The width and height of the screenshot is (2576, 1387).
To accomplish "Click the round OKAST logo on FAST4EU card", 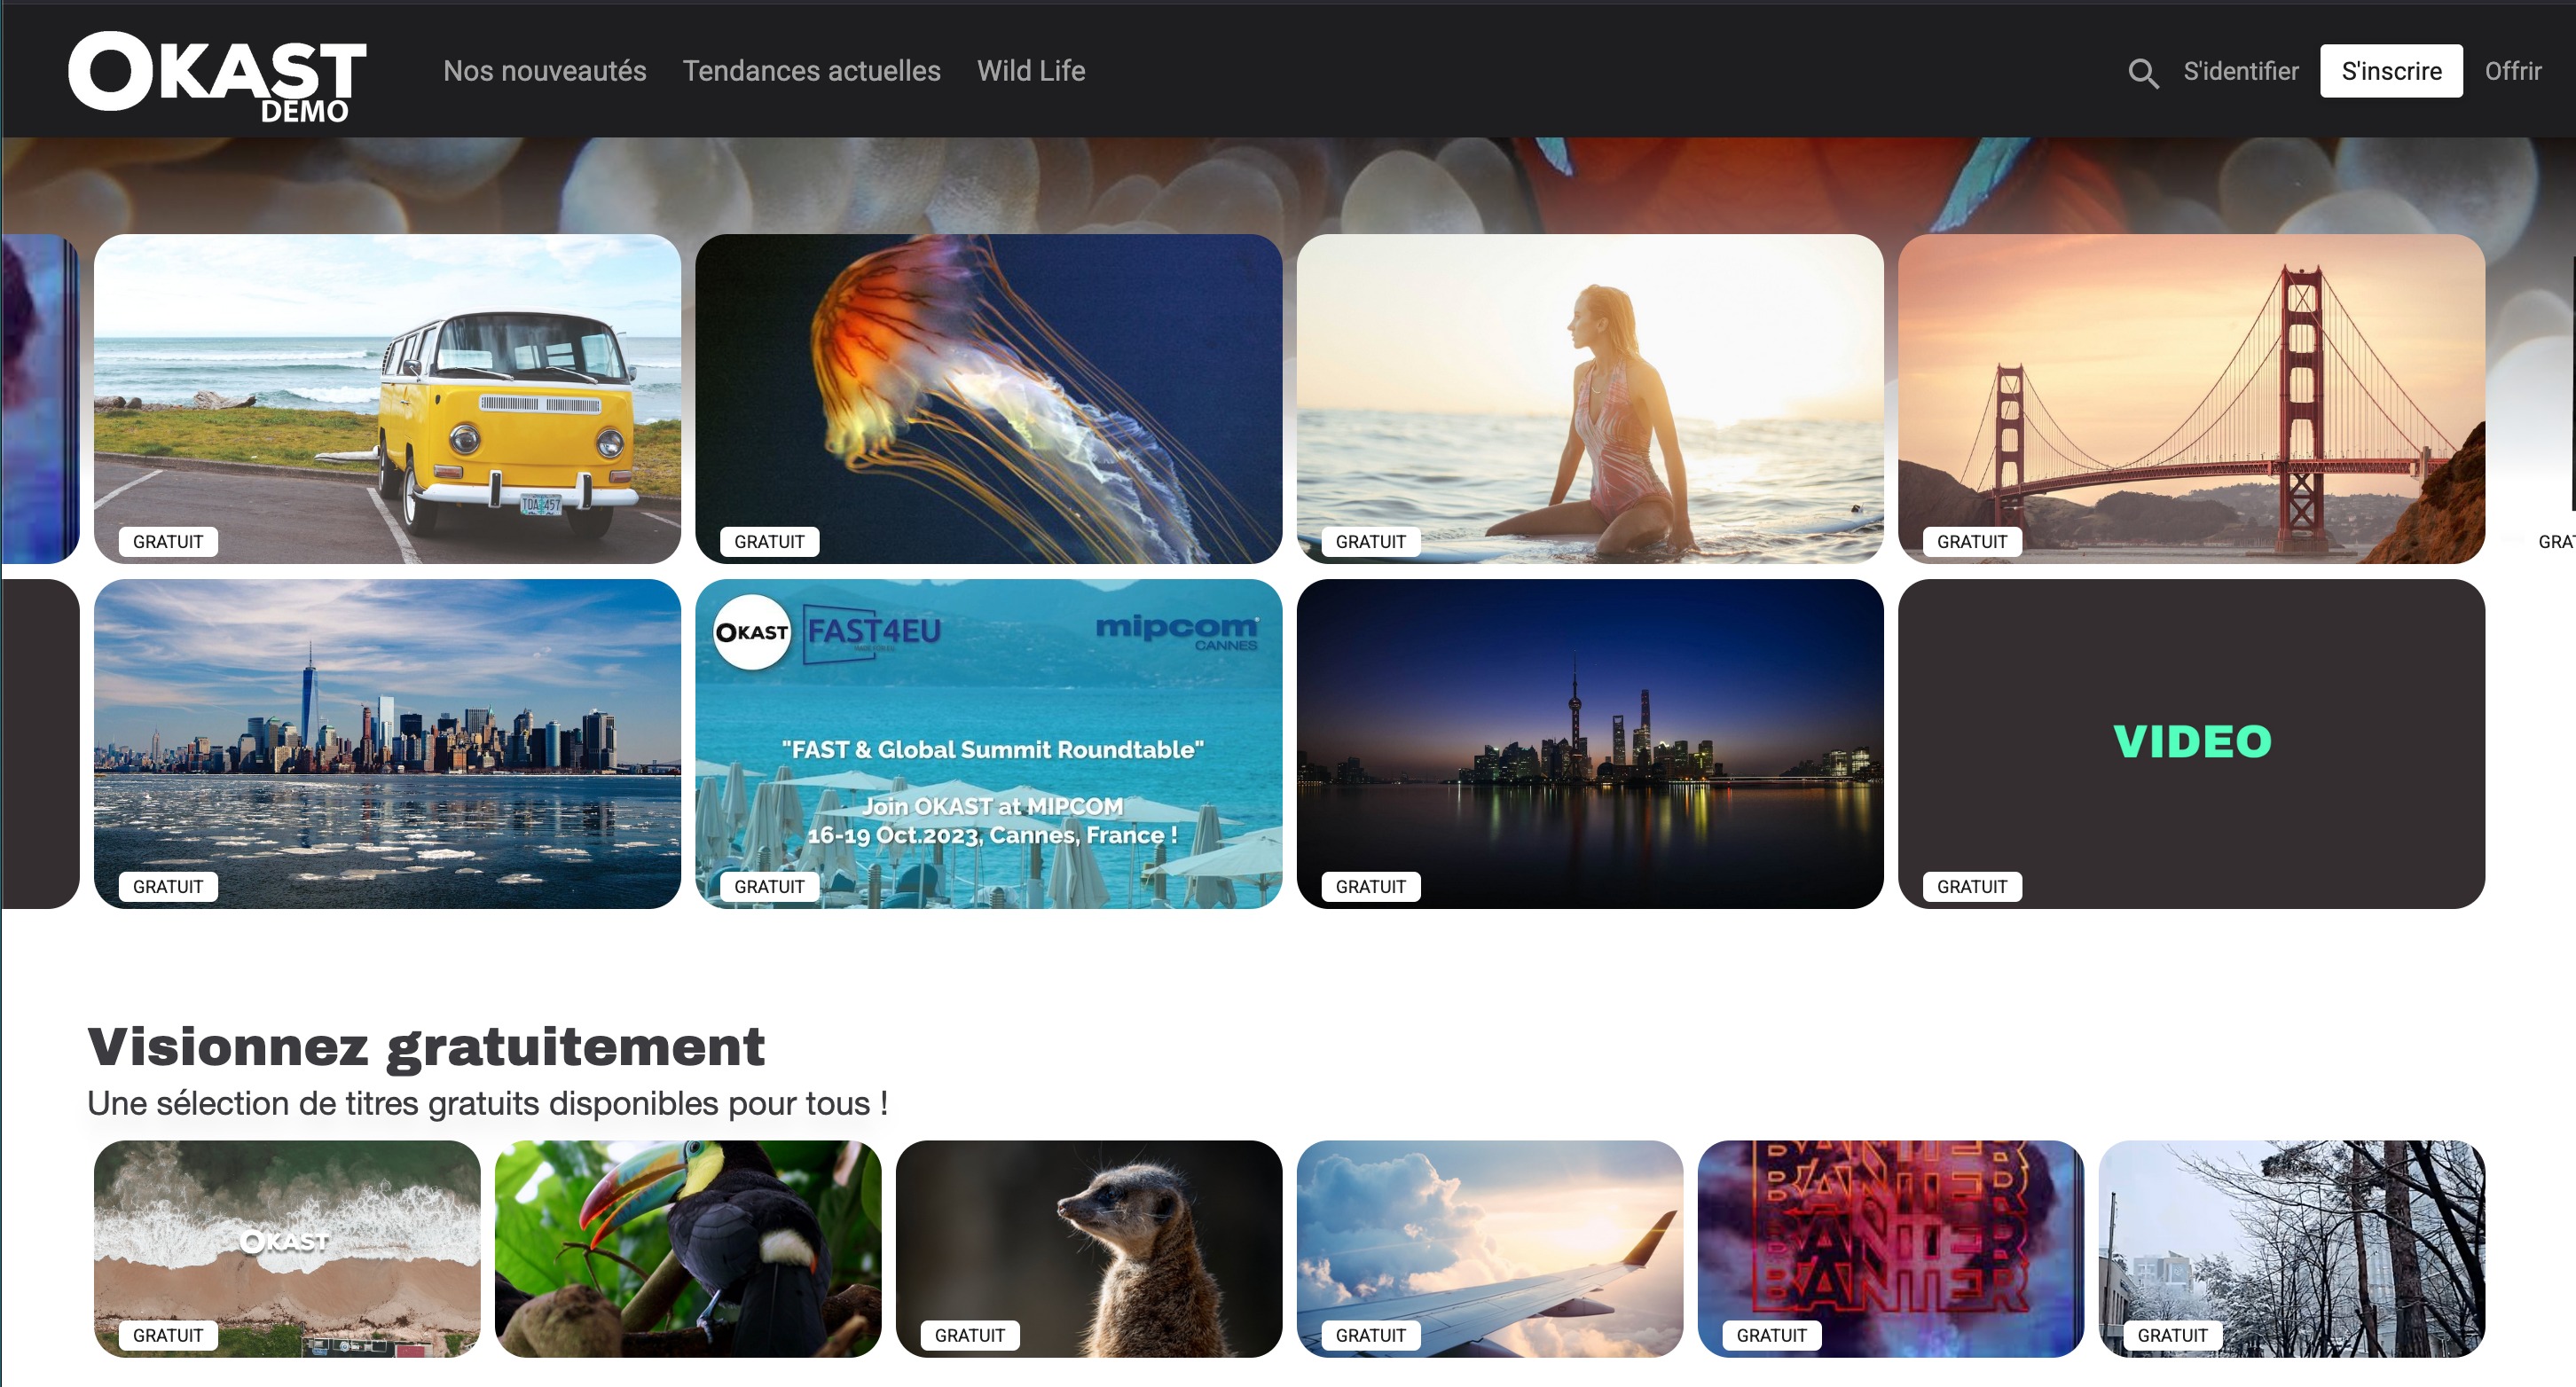I will pyautogui.click(x=752, y=632).
